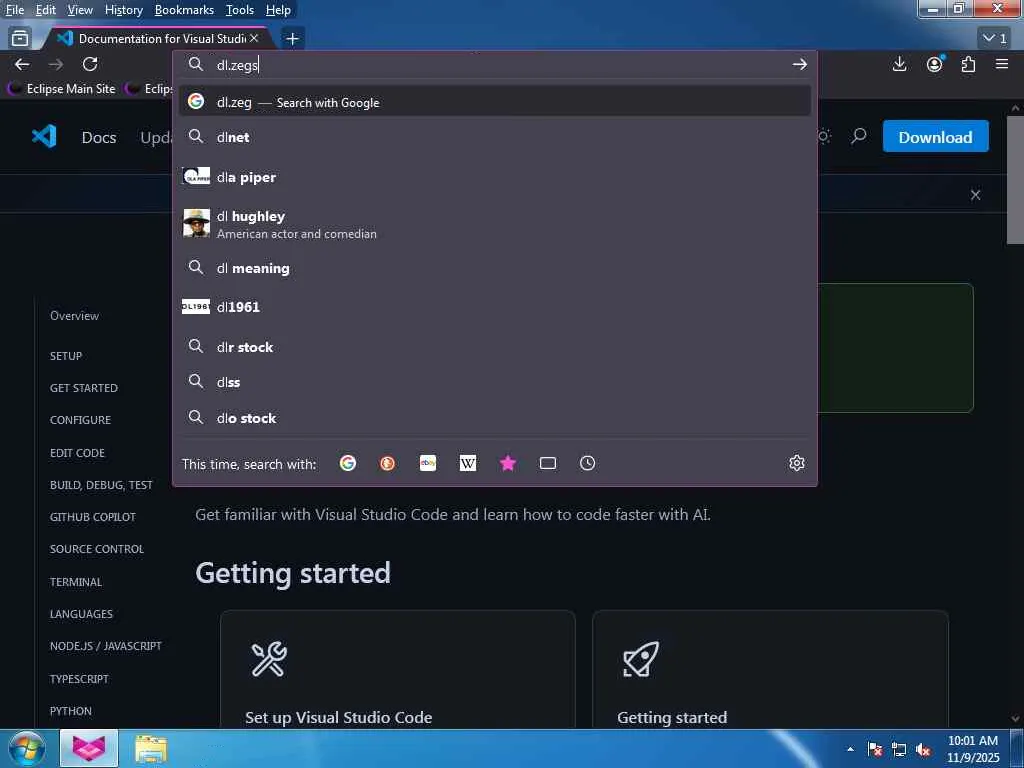
Task: Open the Firefox View icon left of tabs
Action: coord(20,39)
